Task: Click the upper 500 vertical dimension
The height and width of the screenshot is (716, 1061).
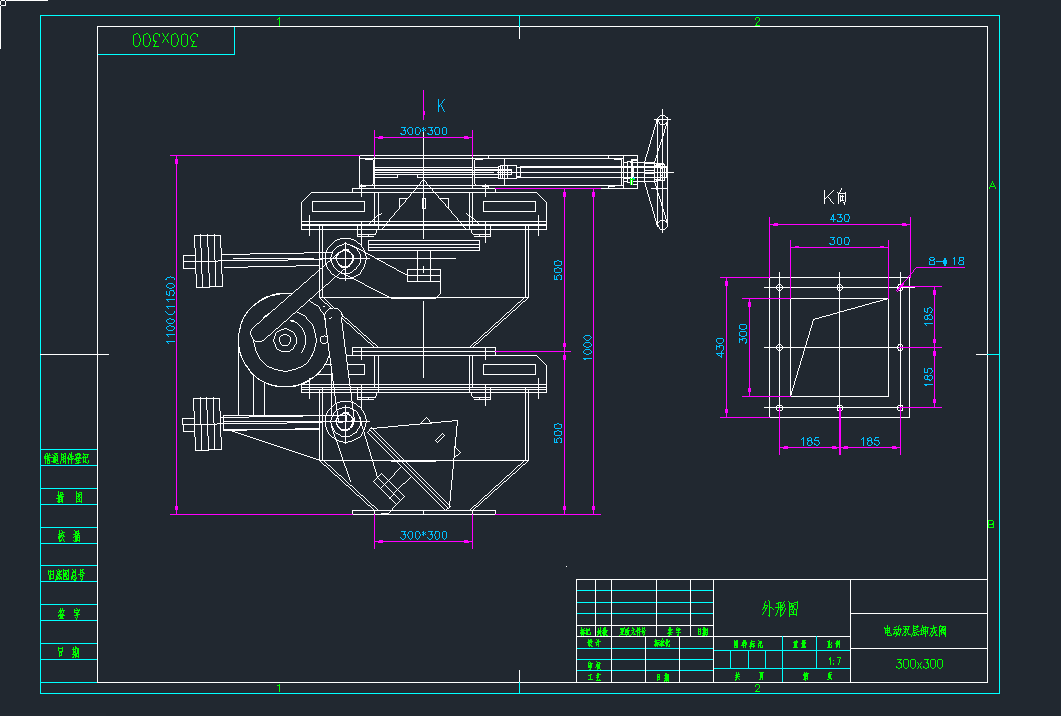Action: pos(559,270)
